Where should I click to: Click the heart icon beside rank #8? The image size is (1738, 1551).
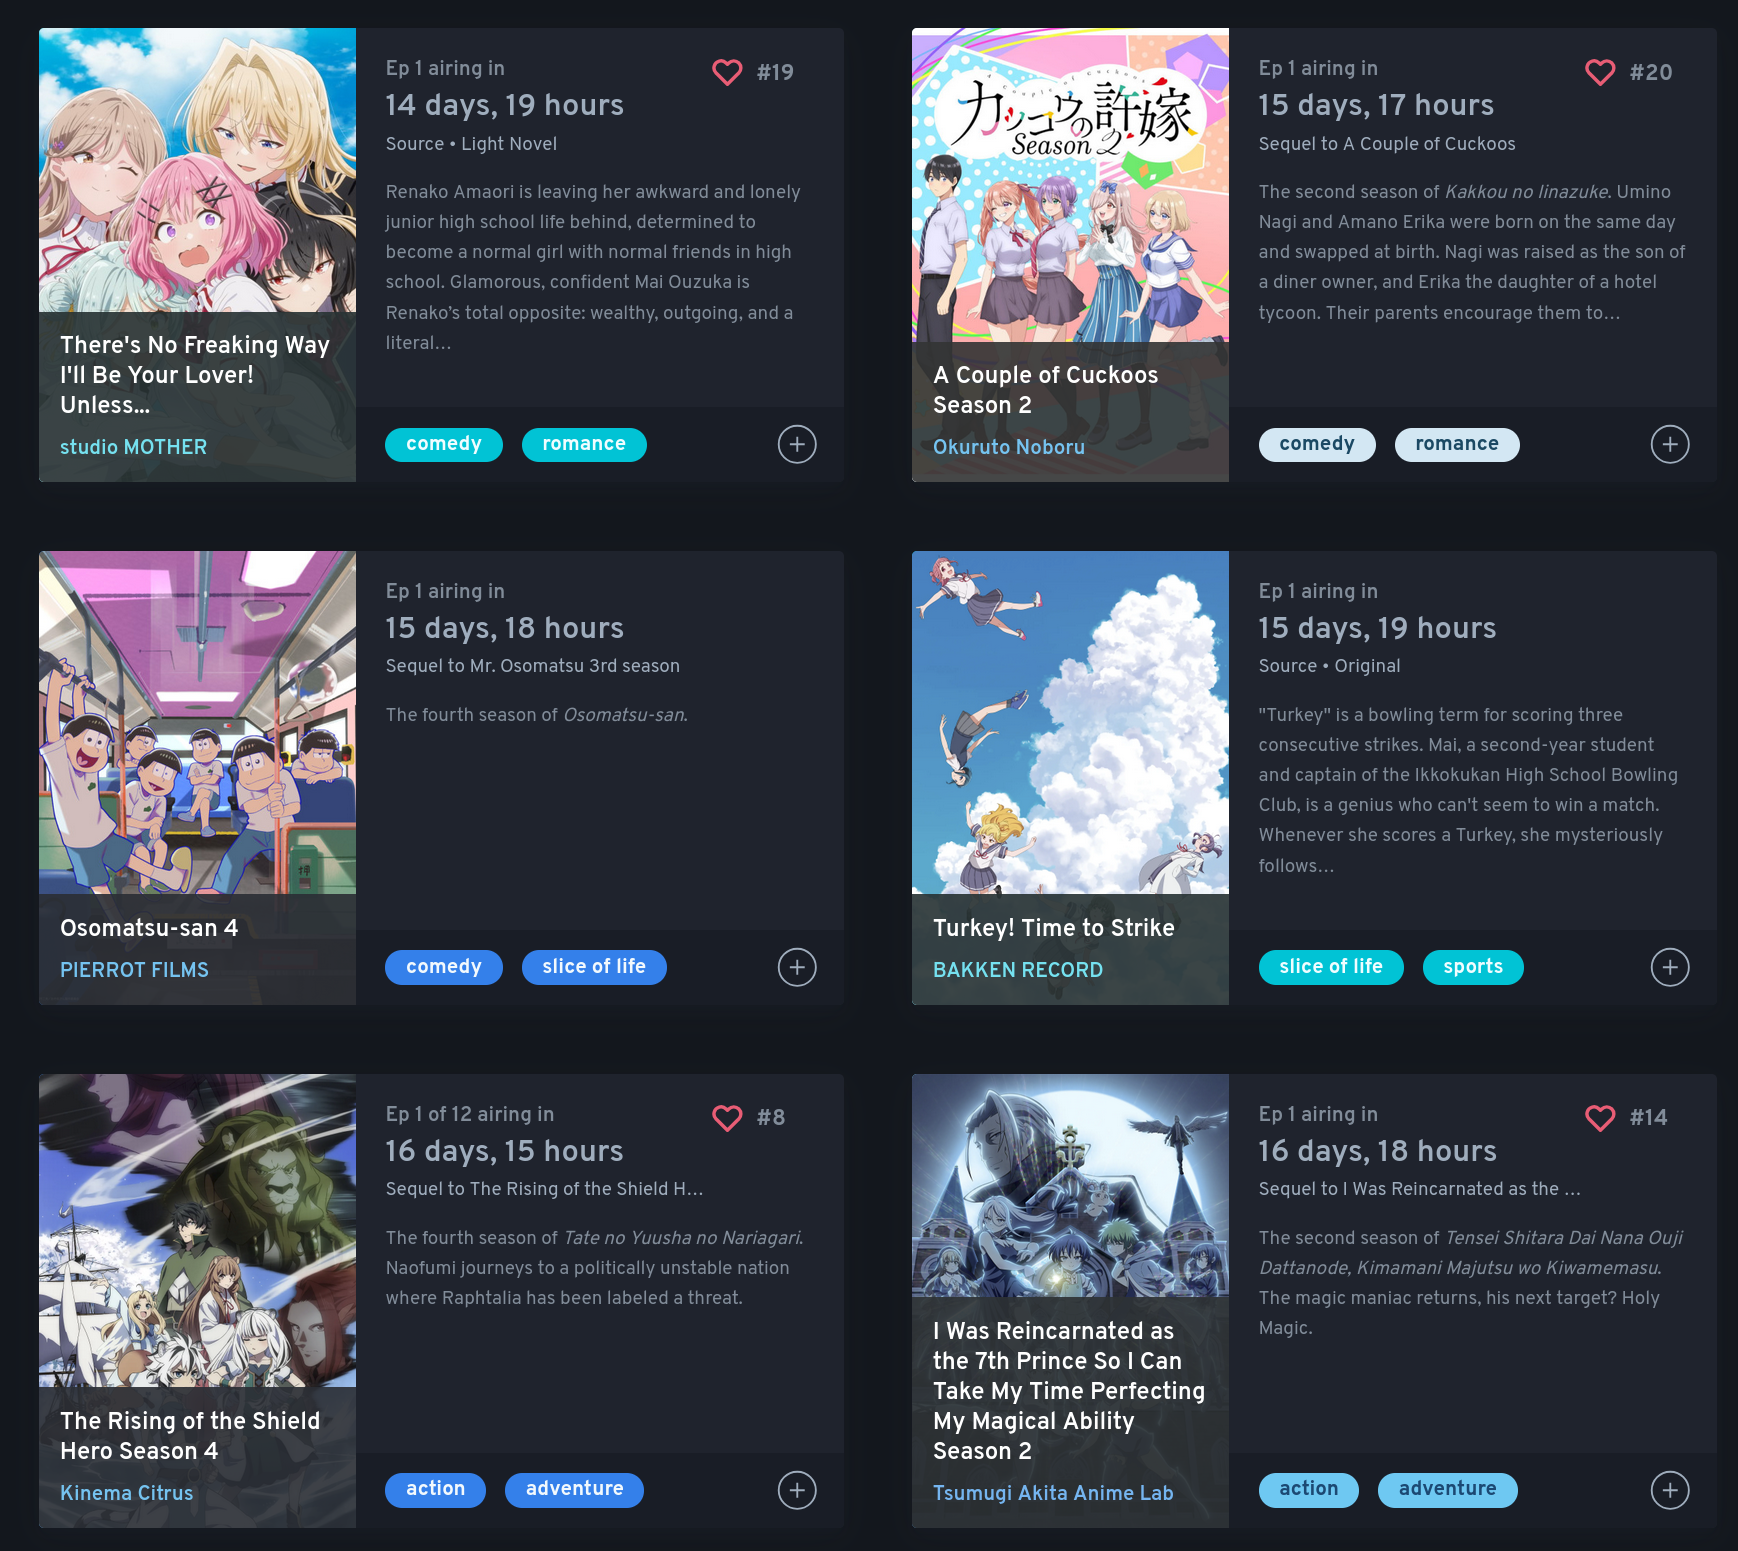point(727,1117)
